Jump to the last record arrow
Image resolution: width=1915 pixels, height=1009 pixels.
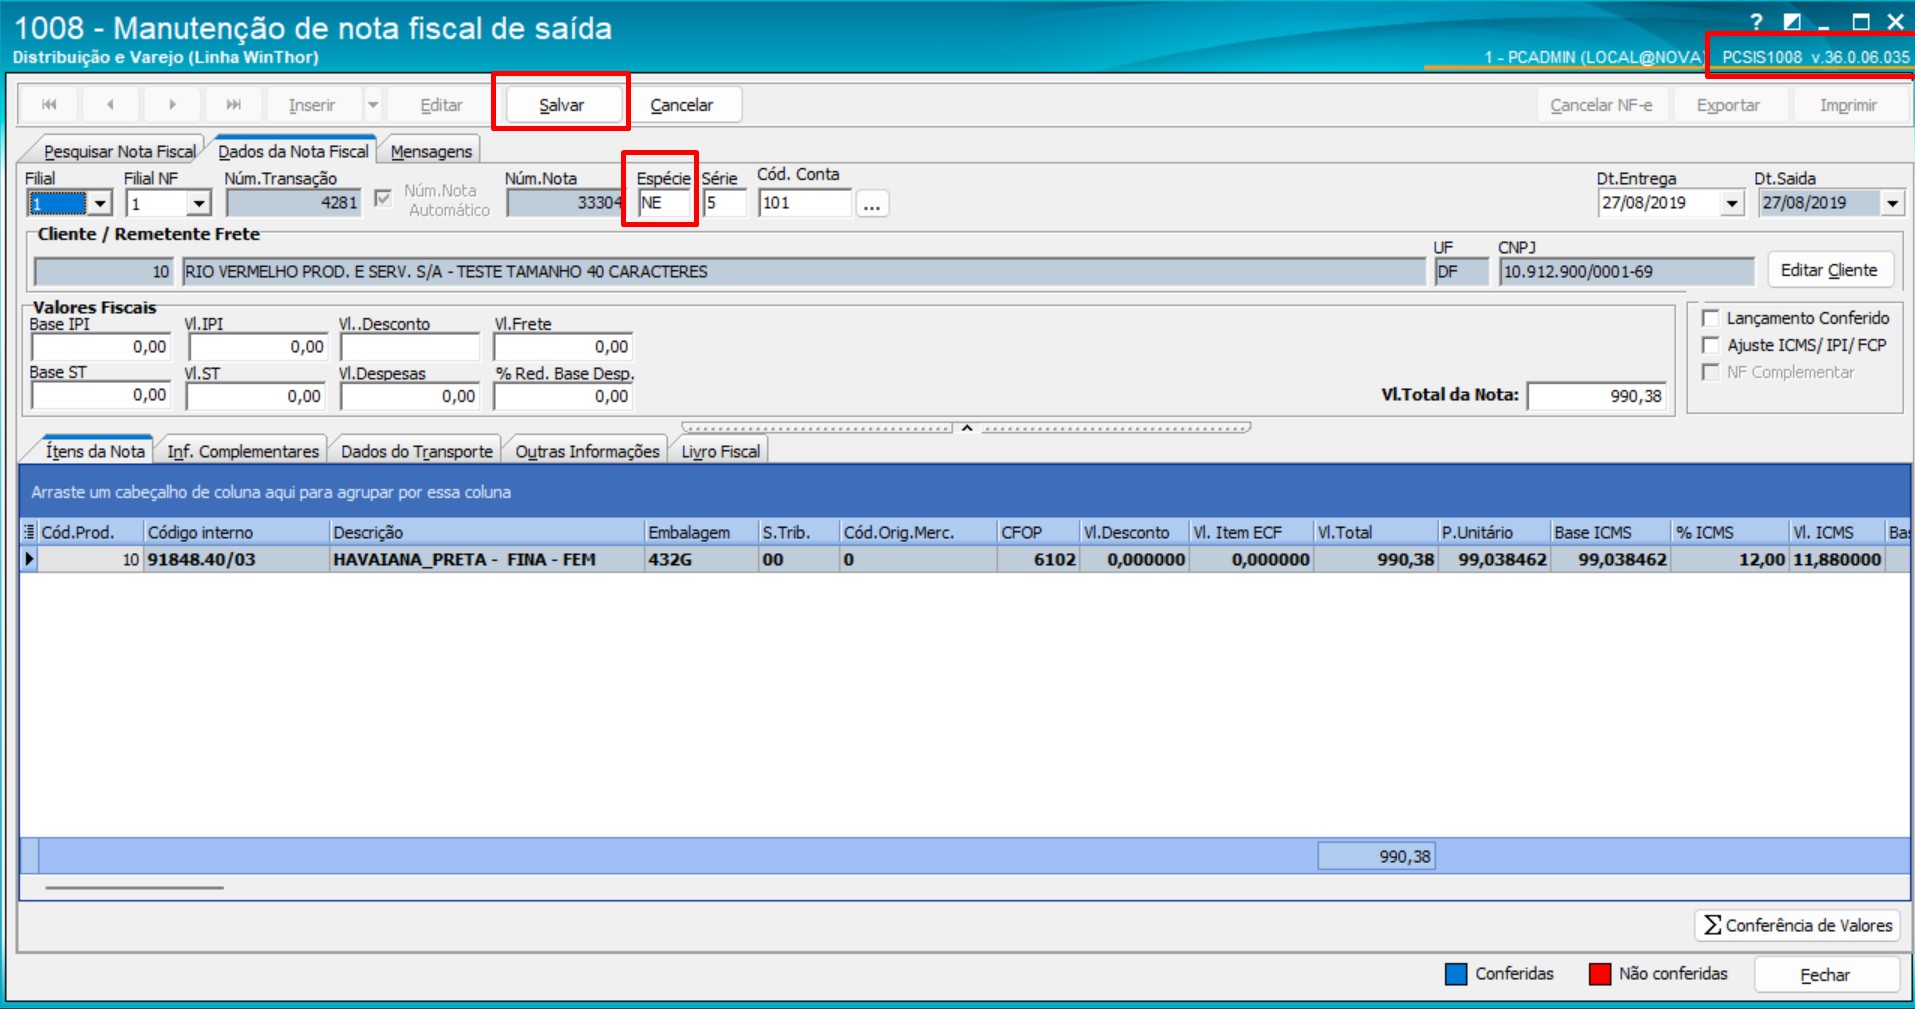click(x=233, y=105)
